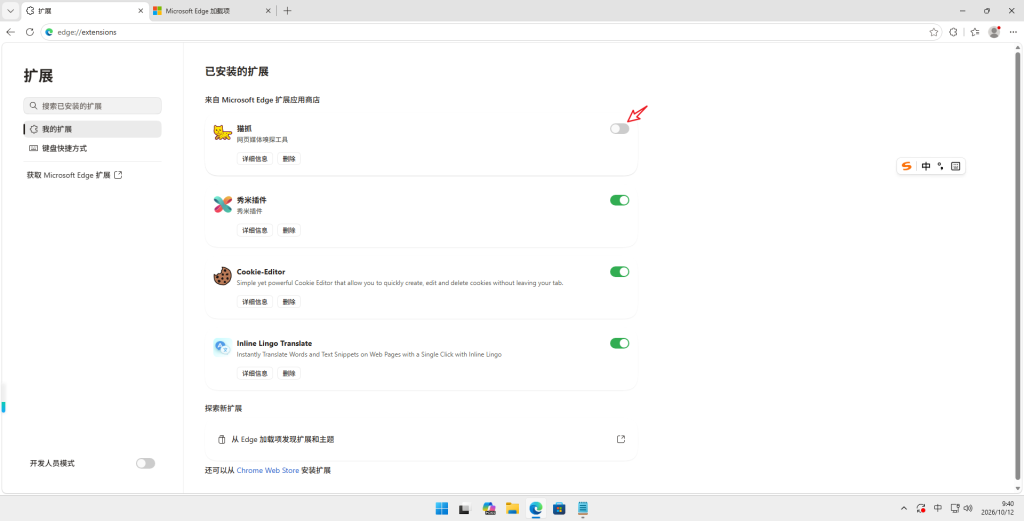Open 键盘快捷方式 in the sidebar

92,148
